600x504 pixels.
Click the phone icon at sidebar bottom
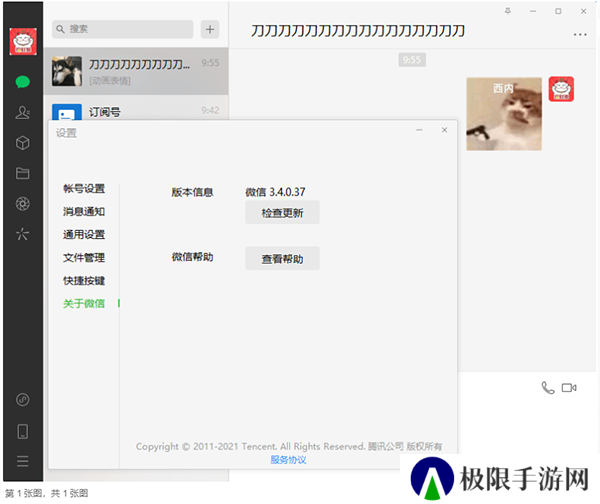pos(23,431)
